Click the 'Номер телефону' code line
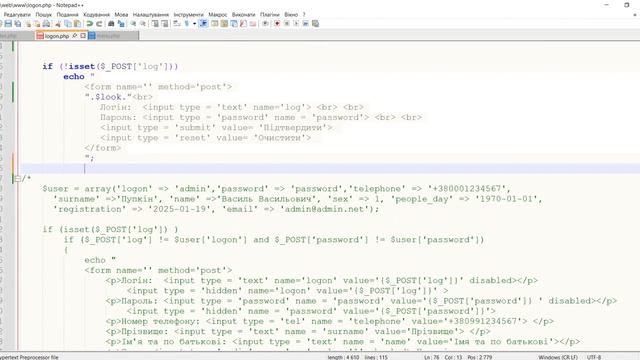This screenshot has width=640, height=360. point(329,321)
